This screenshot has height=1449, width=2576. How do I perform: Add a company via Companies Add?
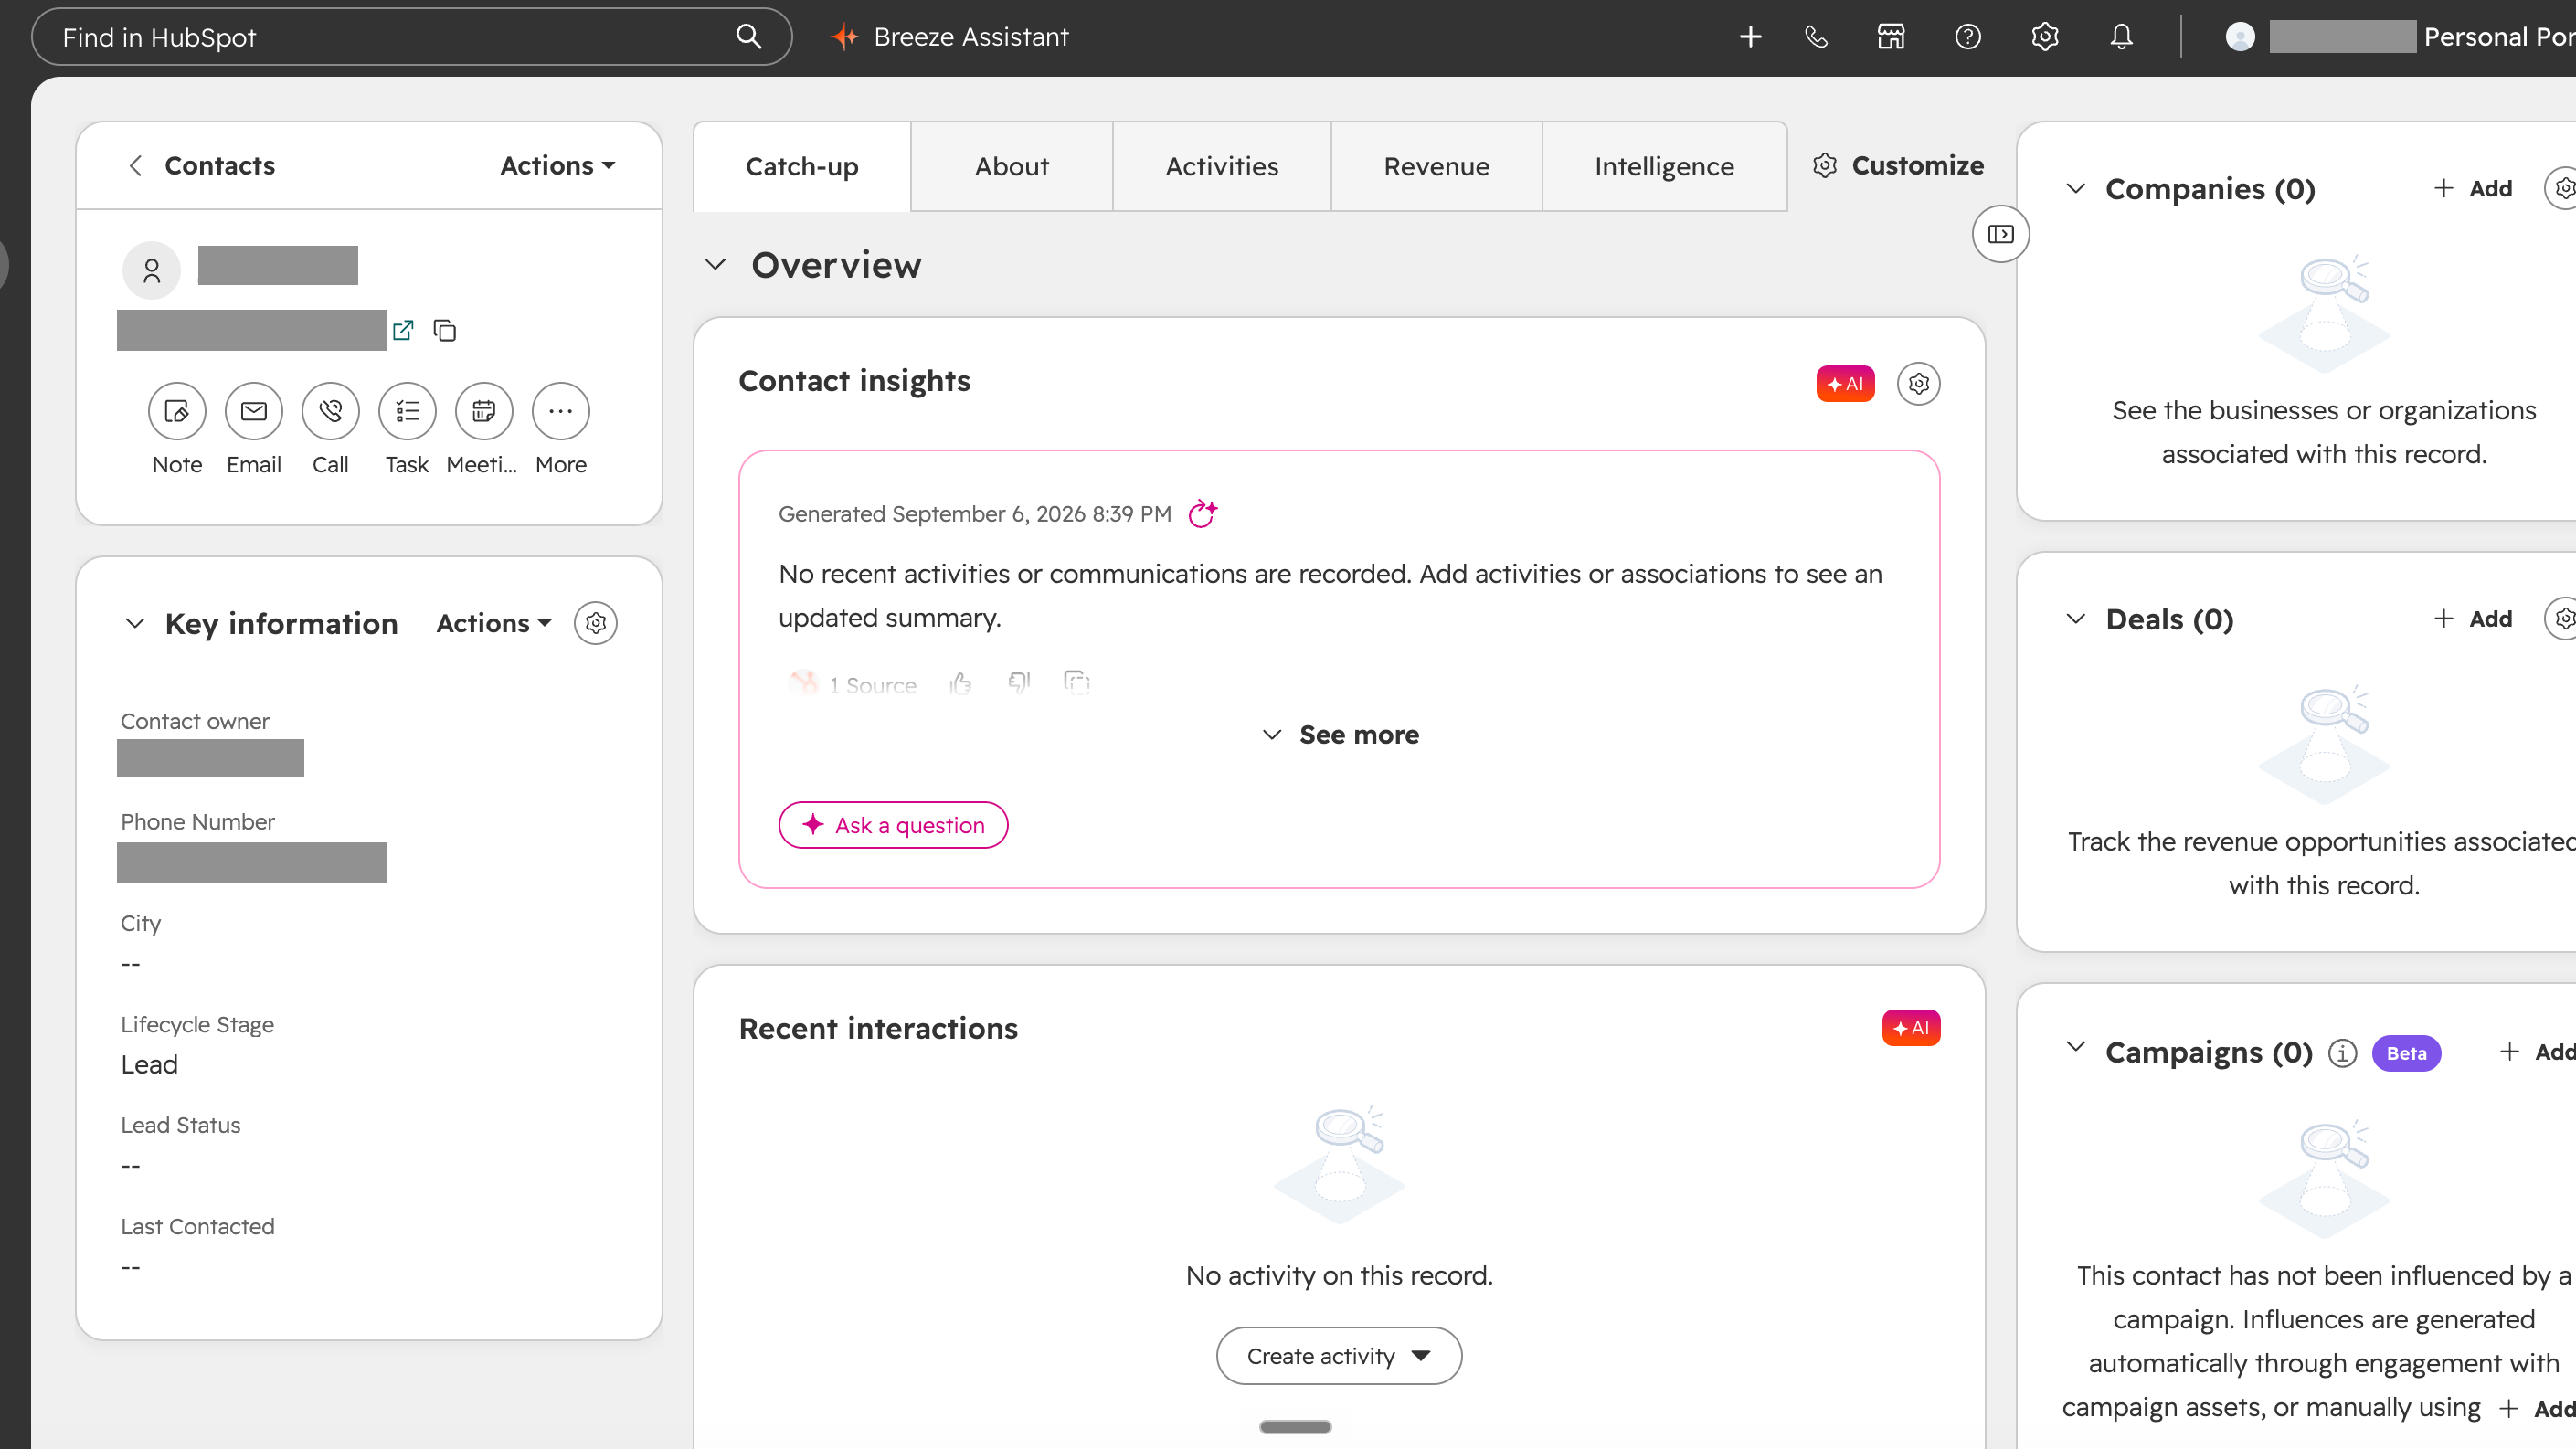[x=2473, y=188]
